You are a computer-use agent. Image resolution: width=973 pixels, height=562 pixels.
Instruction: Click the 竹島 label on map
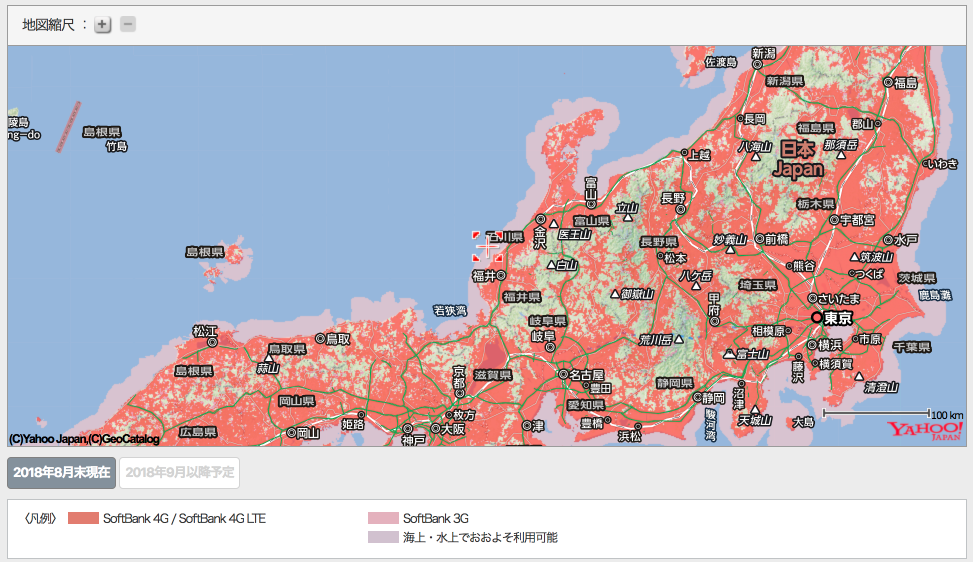tap(117, 146)
